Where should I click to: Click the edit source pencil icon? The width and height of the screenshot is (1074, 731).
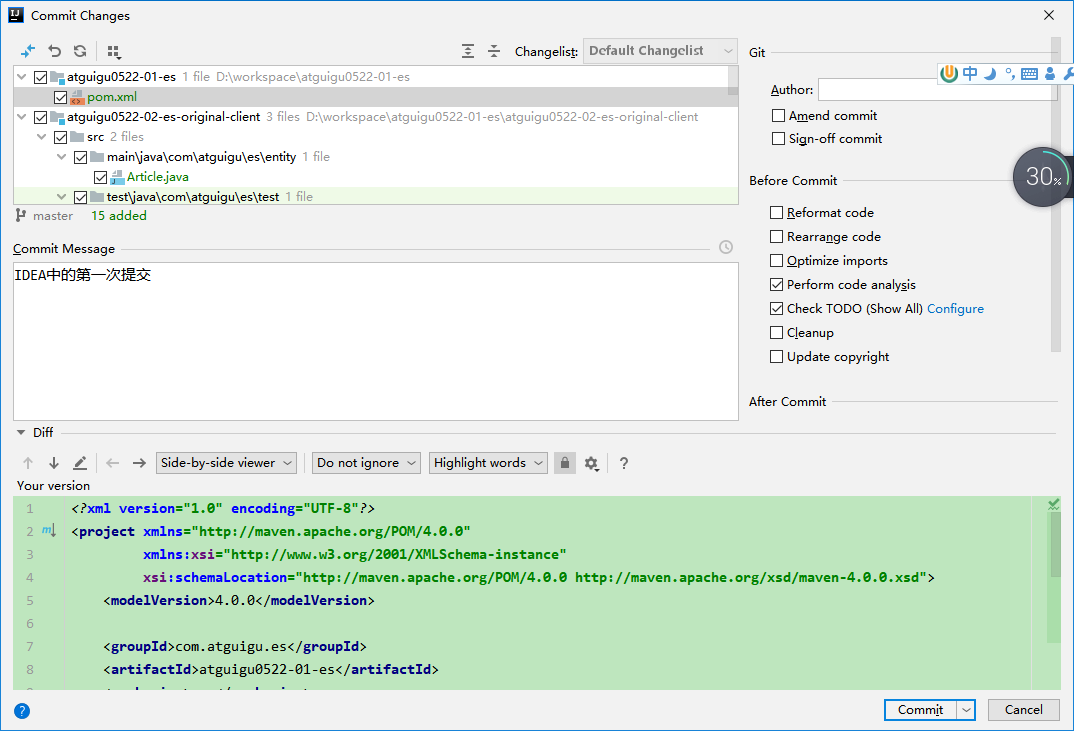click(x=80, y=463)
